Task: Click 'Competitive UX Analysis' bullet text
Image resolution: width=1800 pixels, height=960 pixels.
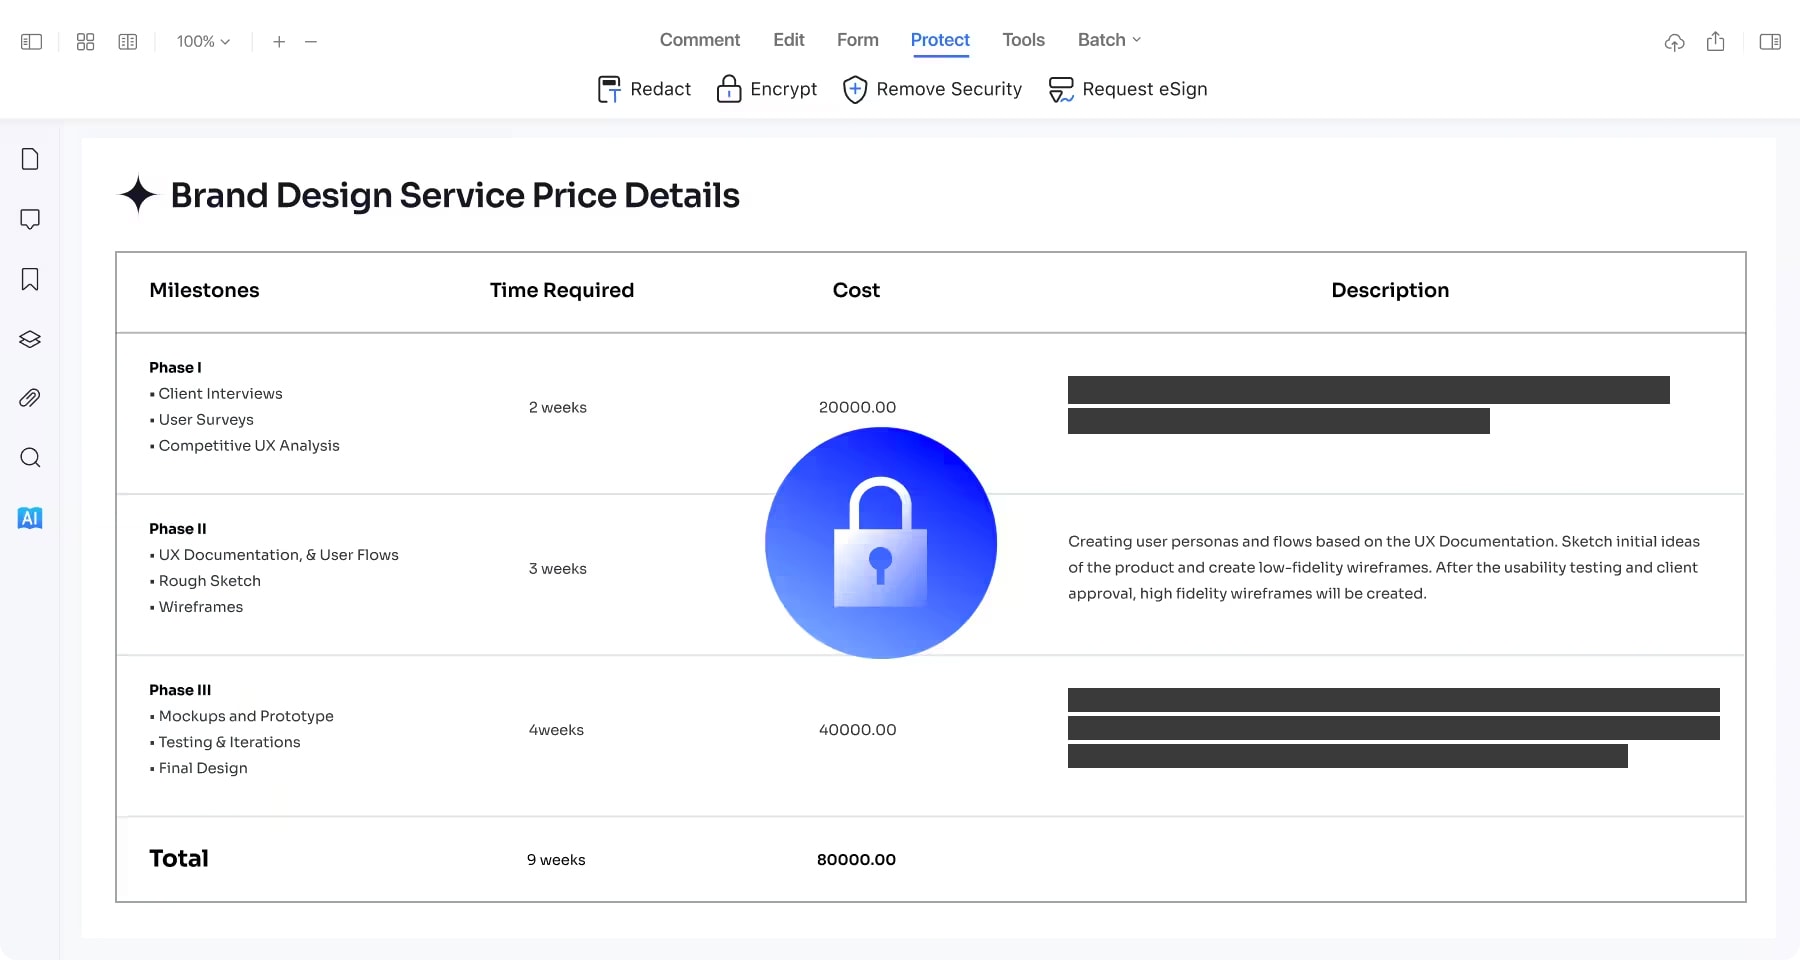Action: [249, 445]
